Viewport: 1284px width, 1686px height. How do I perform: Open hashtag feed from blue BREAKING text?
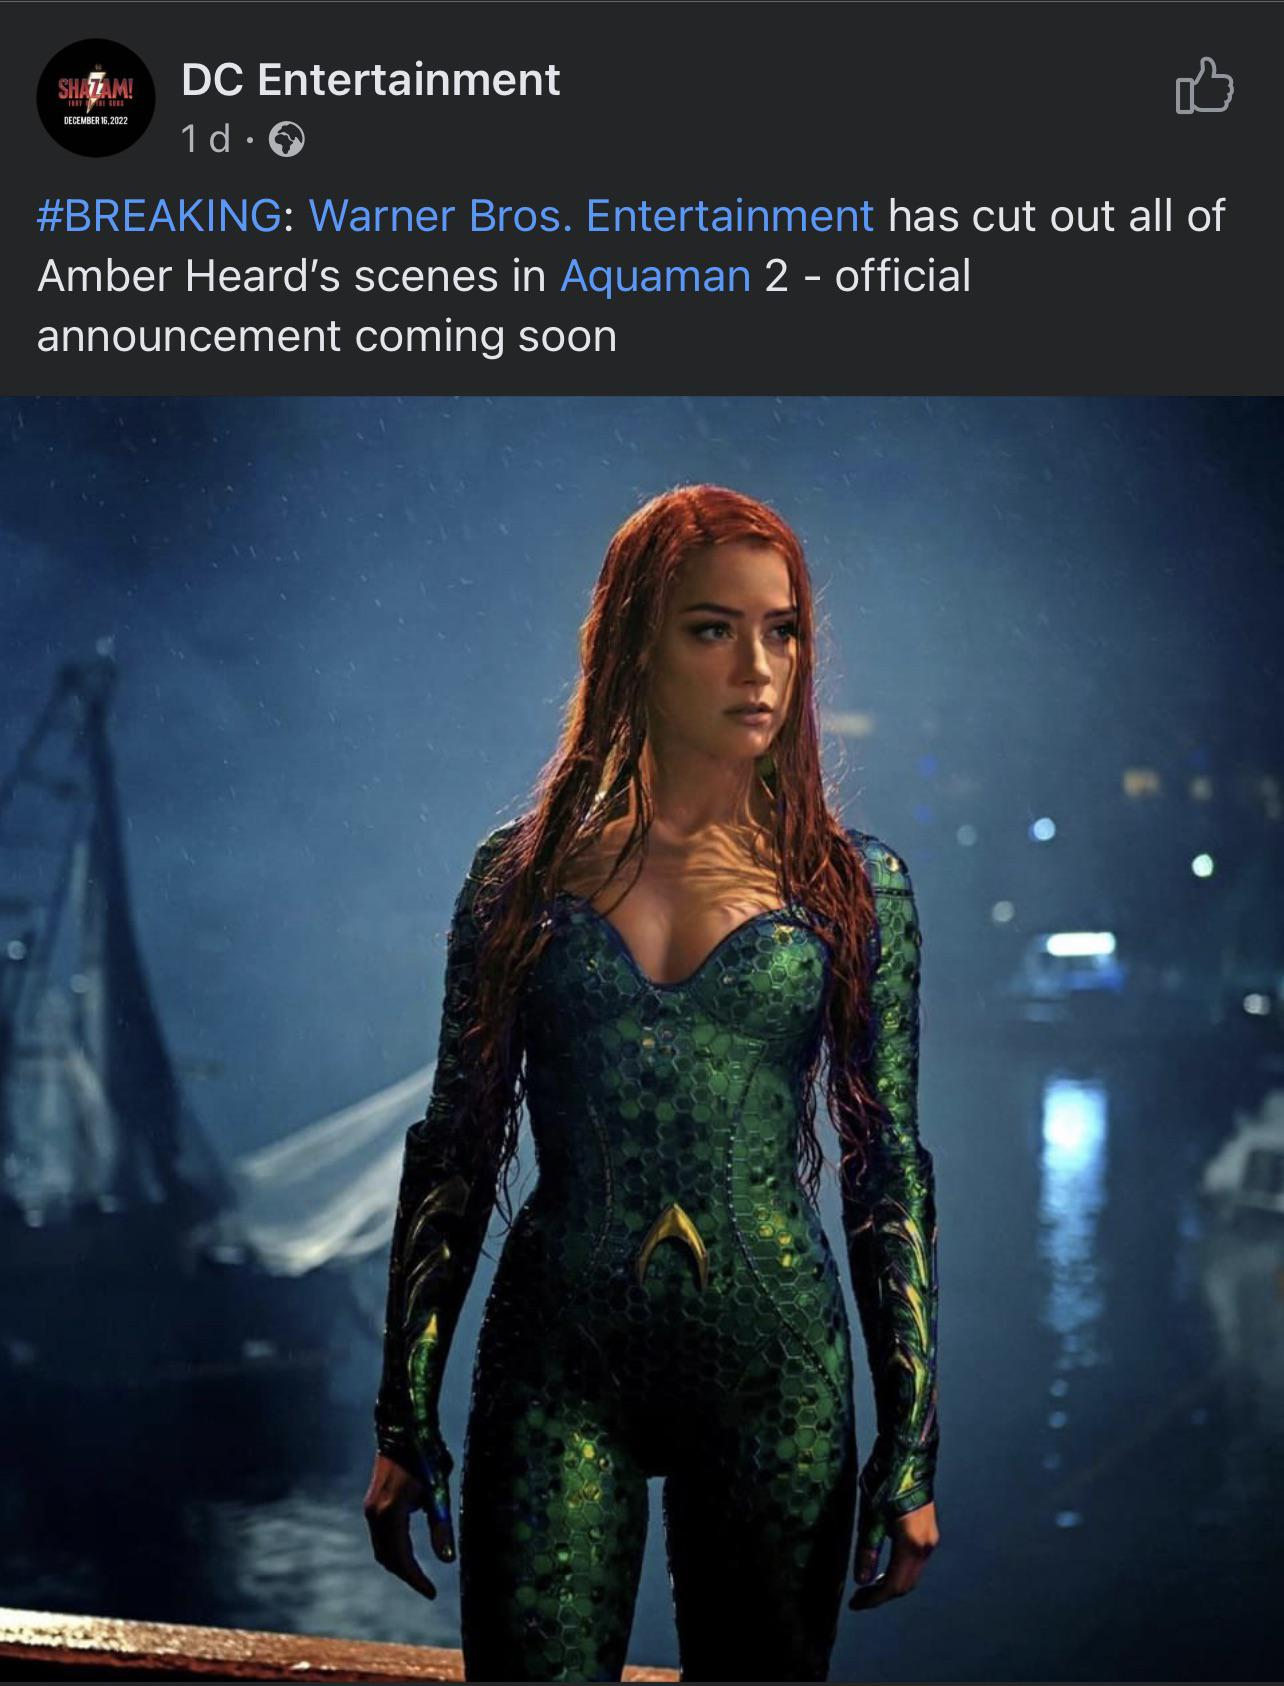(158, 215)
